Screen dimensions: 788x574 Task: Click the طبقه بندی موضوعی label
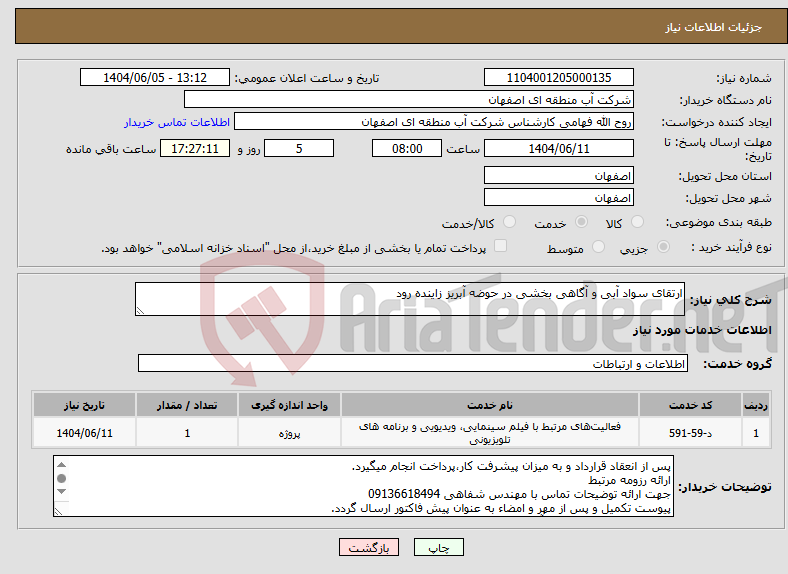(x=719, y=222)
